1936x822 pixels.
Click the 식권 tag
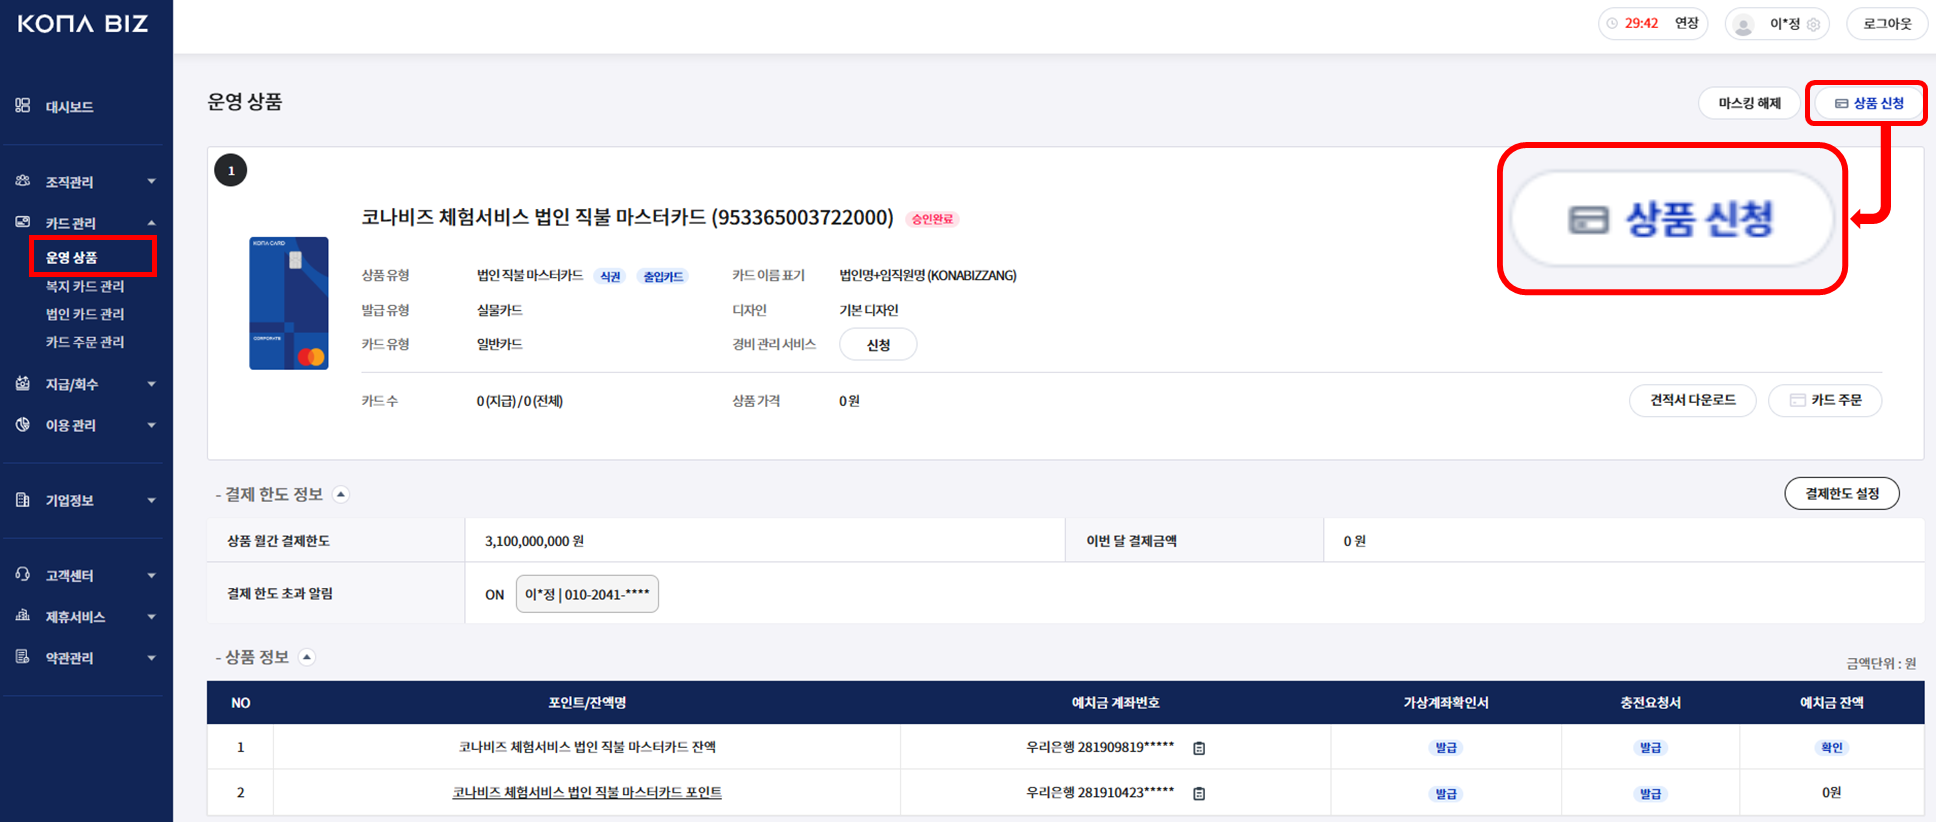pos(610,276)
